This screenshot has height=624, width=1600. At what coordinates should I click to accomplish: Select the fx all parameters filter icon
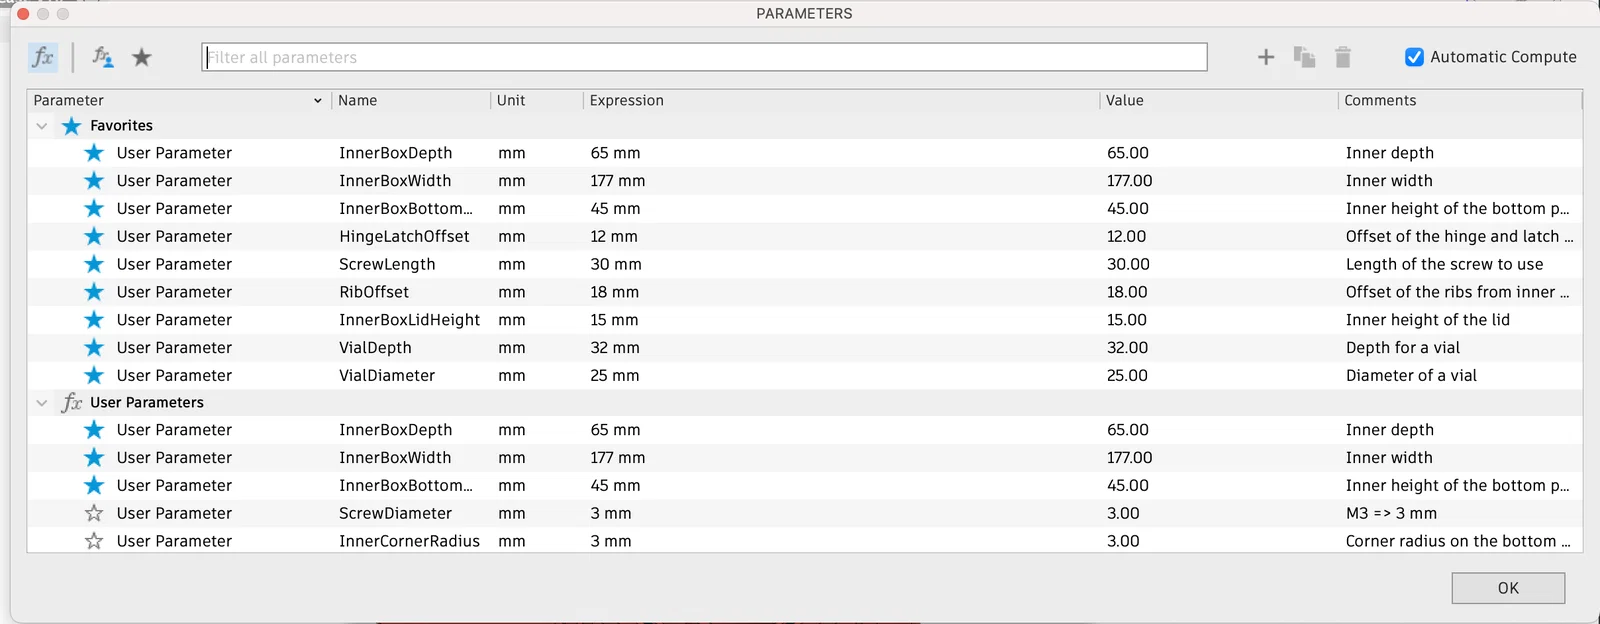coord(43,57)
